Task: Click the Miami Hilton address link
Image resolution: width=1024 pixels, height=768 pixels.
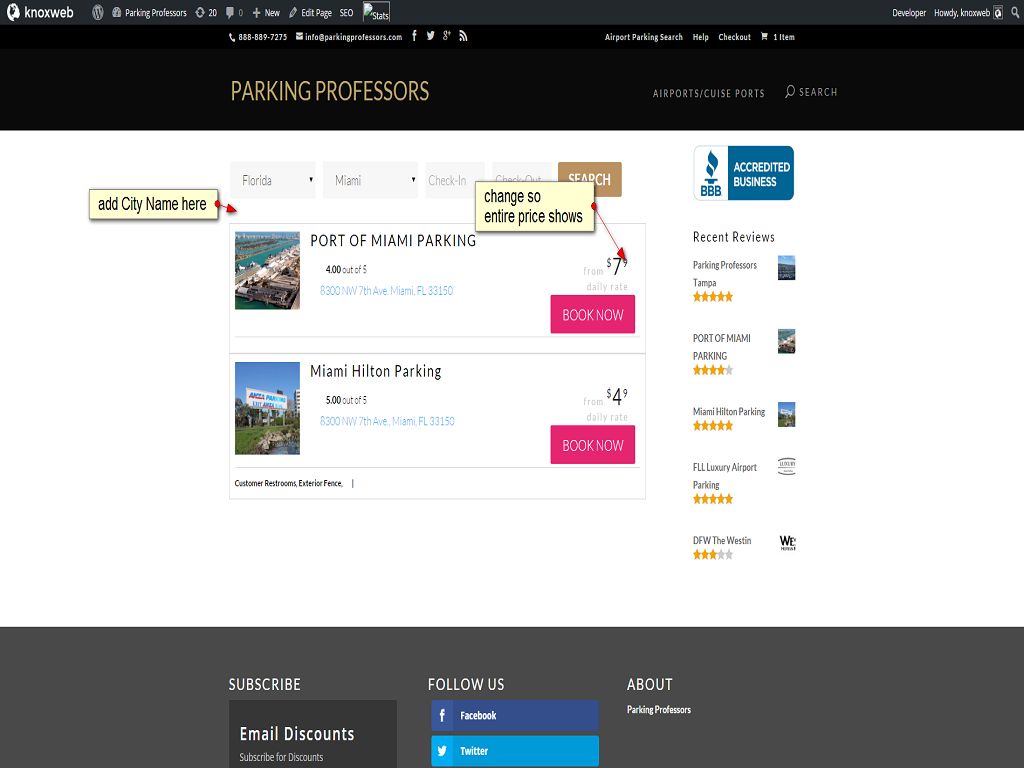Action: click(x=387, y=421)
